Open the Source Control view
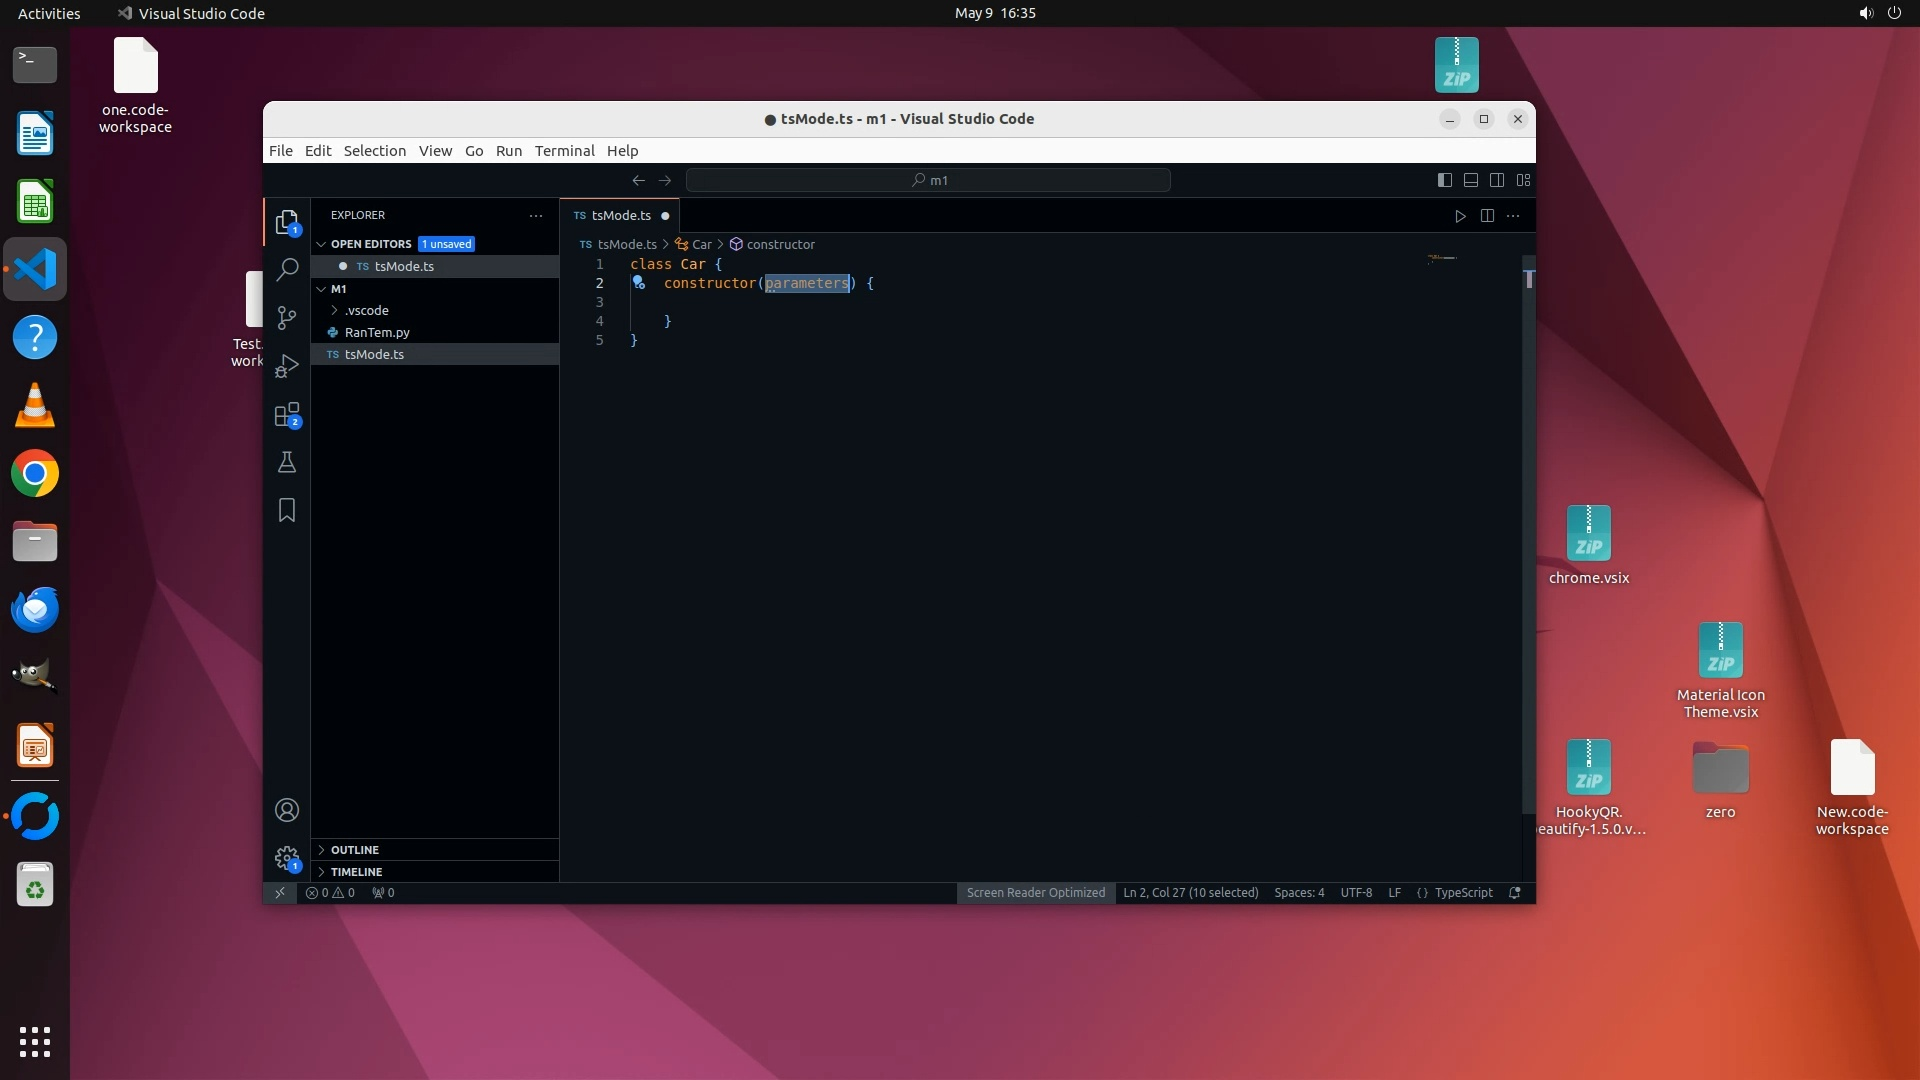 click(x=287, y=317)
